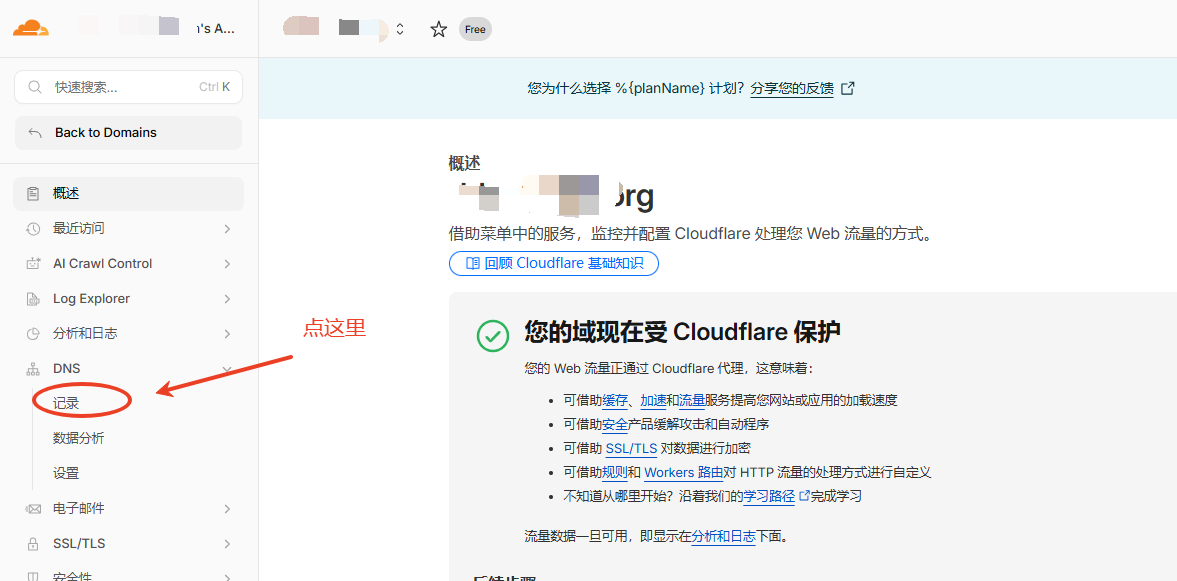Open the 分享您的反馈 link
1177x581 pixels.
pos(792,88)
